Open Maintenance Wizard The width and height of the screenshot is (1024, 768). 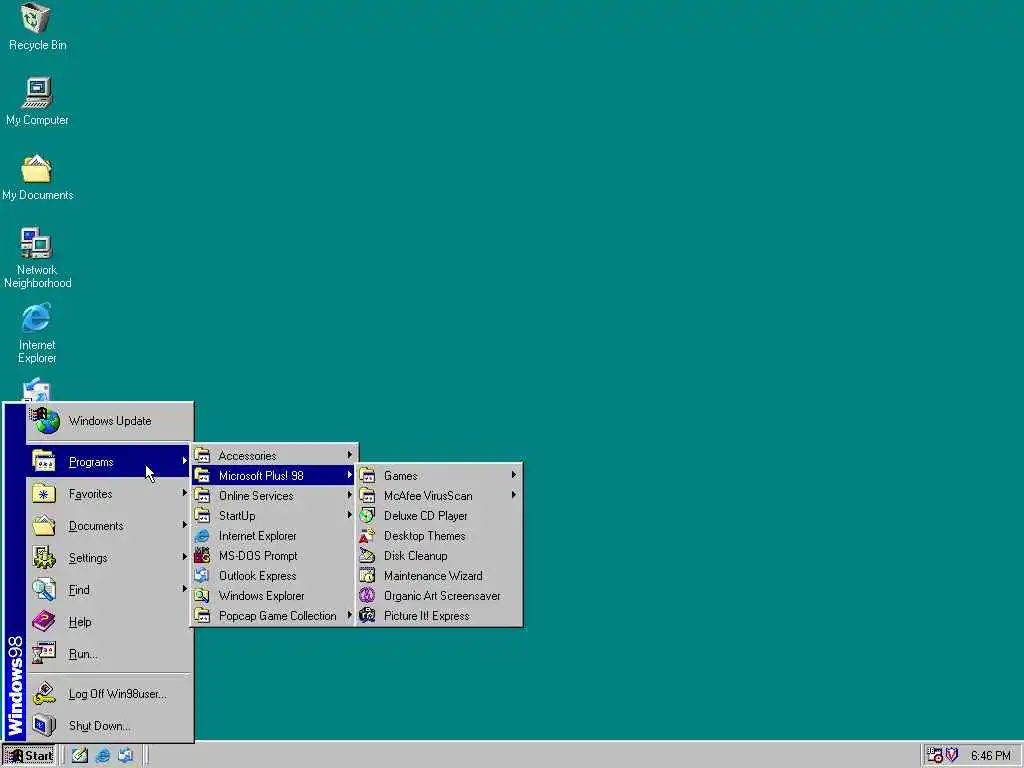click(439, 576)
